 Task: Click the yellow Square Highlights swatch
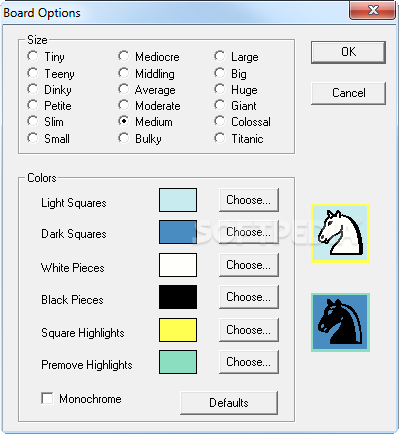coord(178,330)
